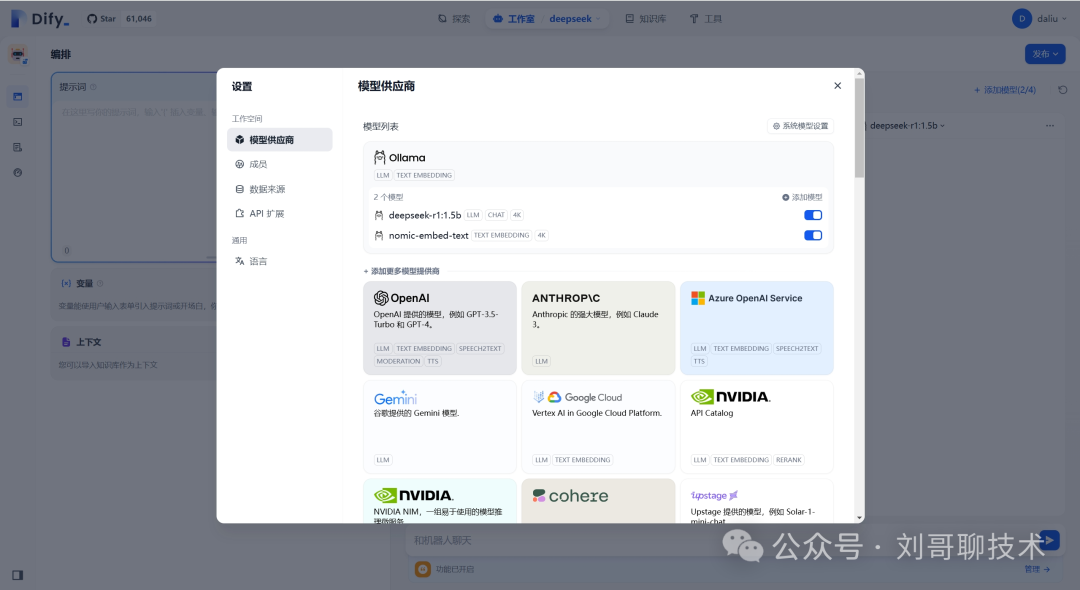Select 模型供应商 in settings menu
1080x590 pixels.
280,140
